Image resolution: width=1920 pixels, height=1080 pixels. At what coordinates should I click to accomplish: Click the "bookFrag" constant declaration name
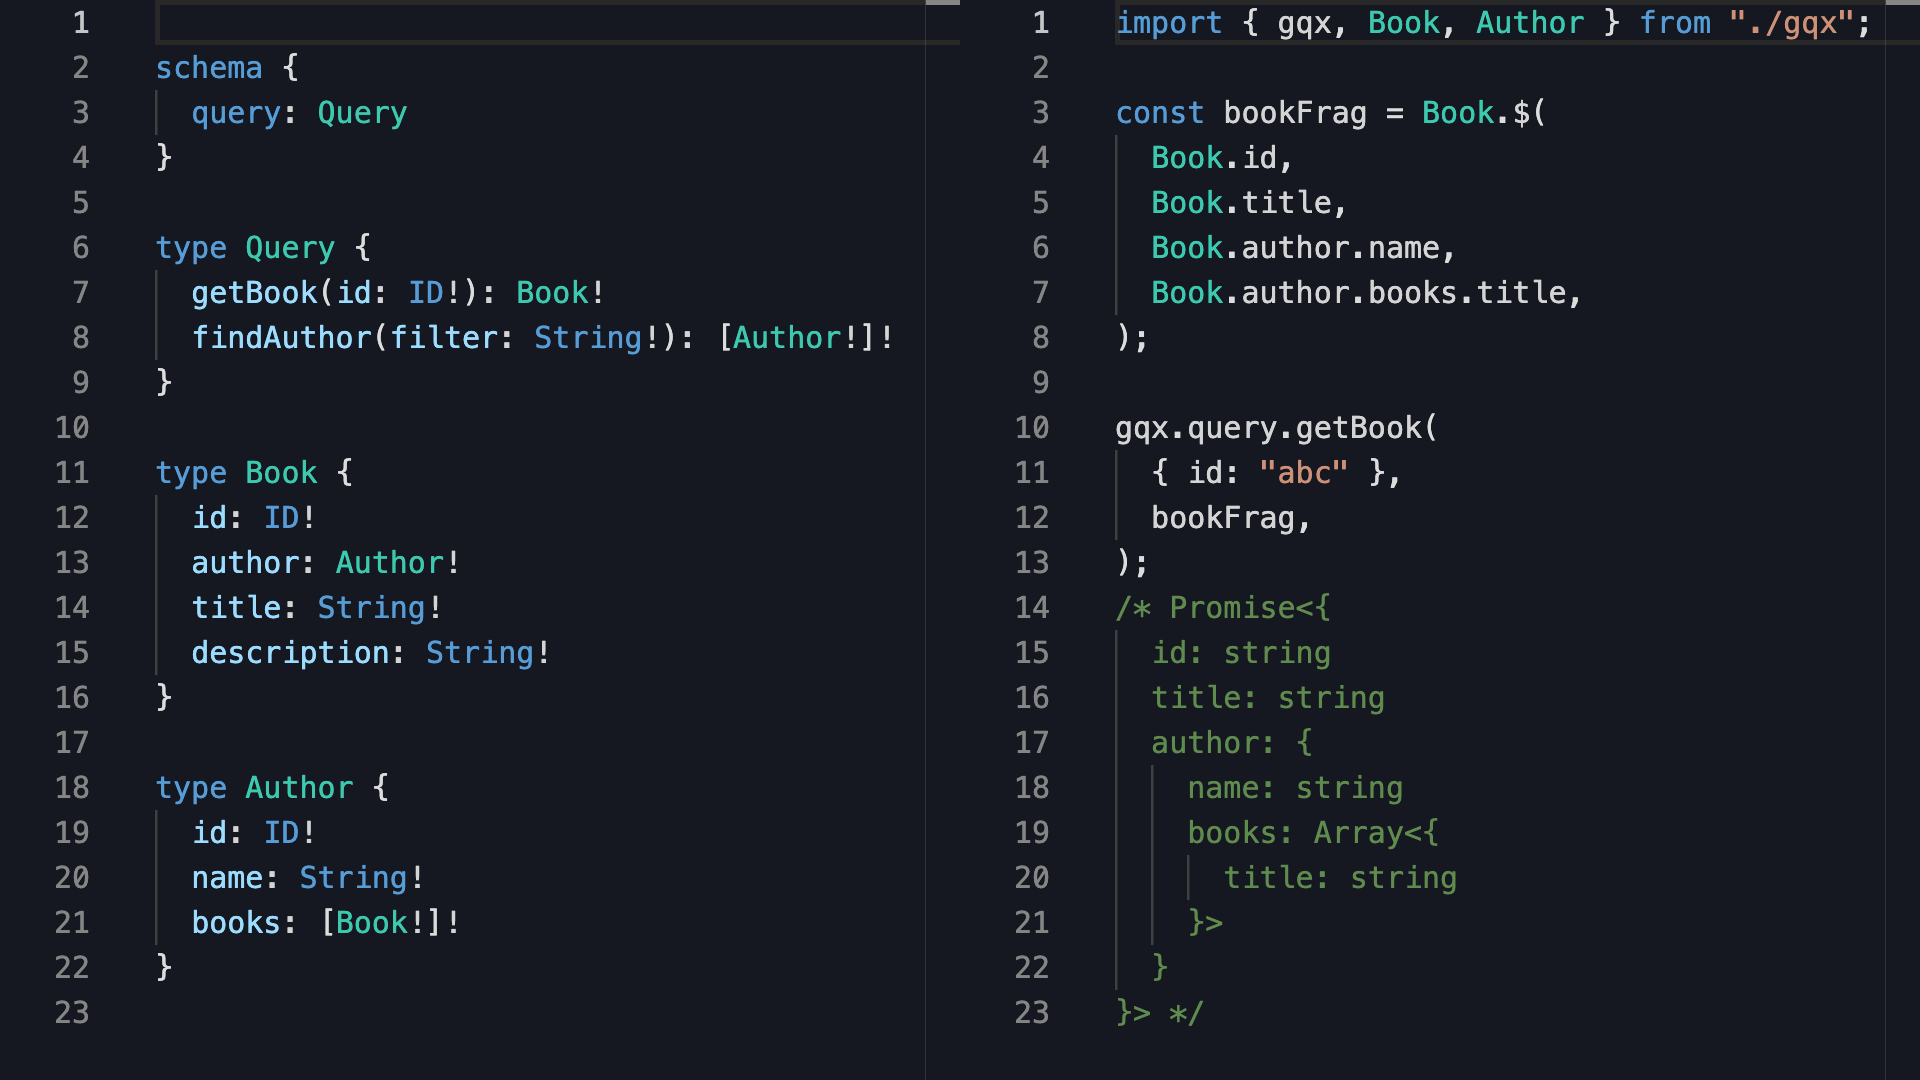(x=1295, y=113)
